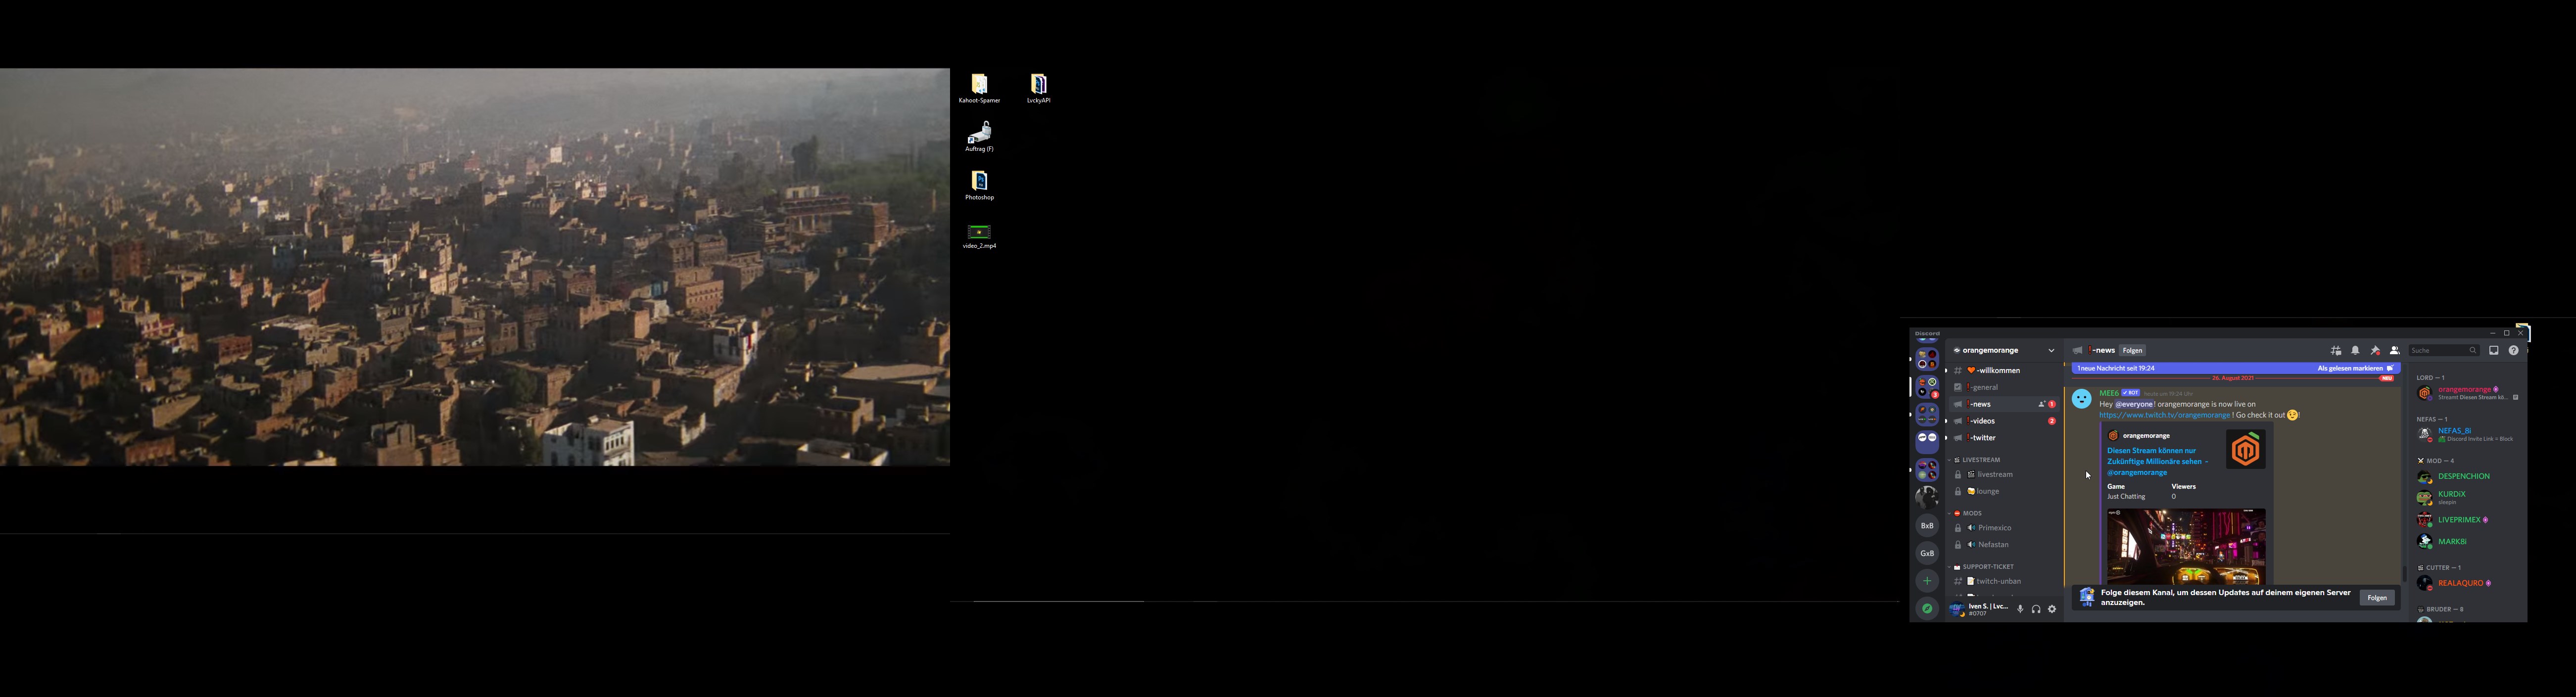The height and width of the screenshot is (697, 2576).
Task: Select the !-twitter channel
Action: pyautogui.click(x=1983, y=438)
